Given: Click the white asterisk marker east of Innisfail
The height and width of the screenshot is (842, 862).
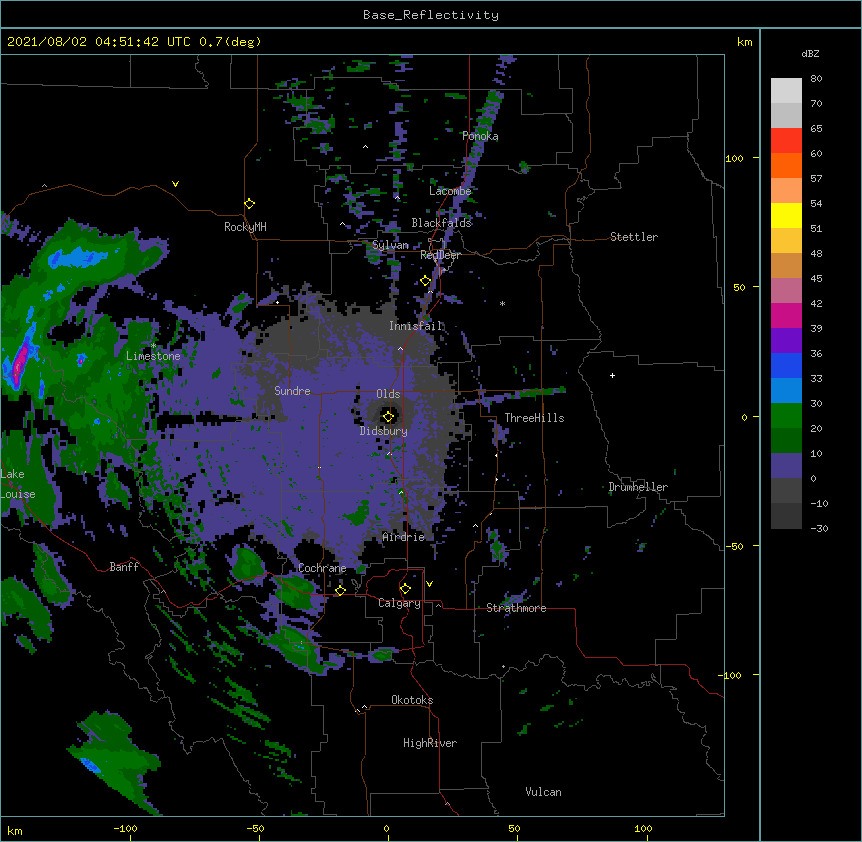Looking at the screenshot, I should coord(502,304).
